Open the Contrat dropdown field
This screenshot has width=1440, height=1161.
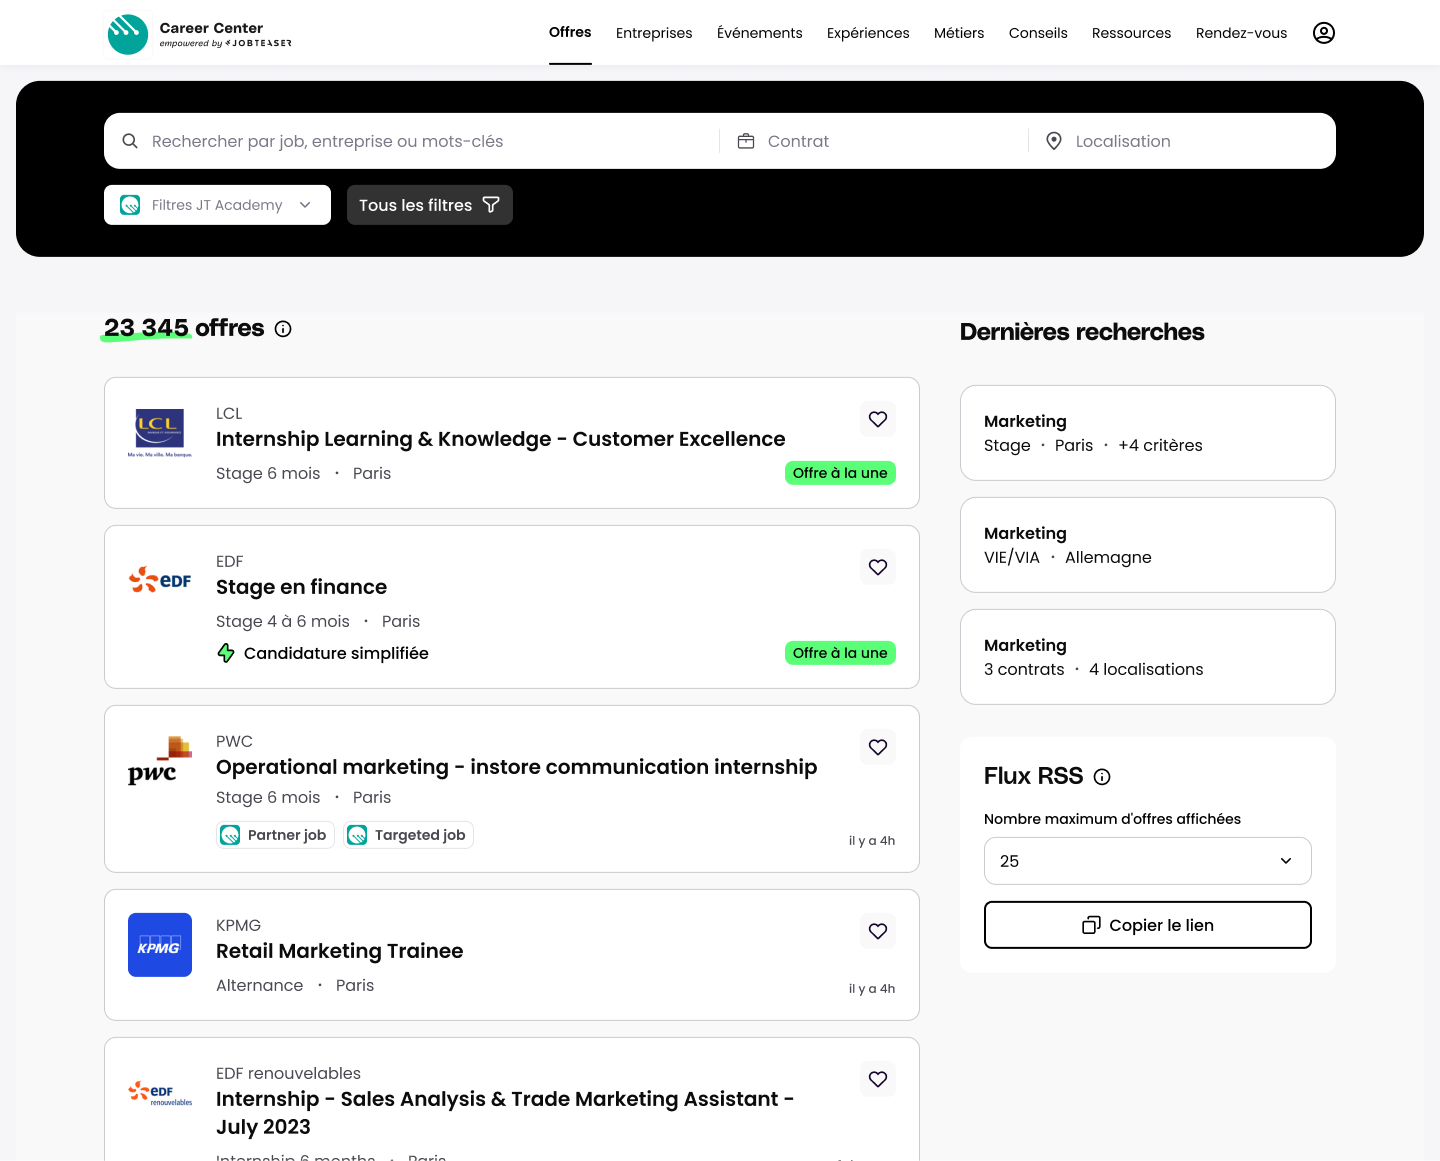coord(874,141)
